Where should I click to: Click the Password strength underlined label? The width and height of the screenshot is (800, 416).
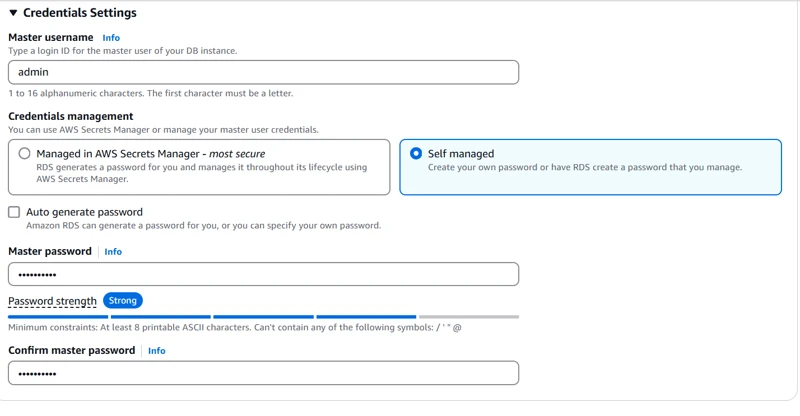pos(52,301)
